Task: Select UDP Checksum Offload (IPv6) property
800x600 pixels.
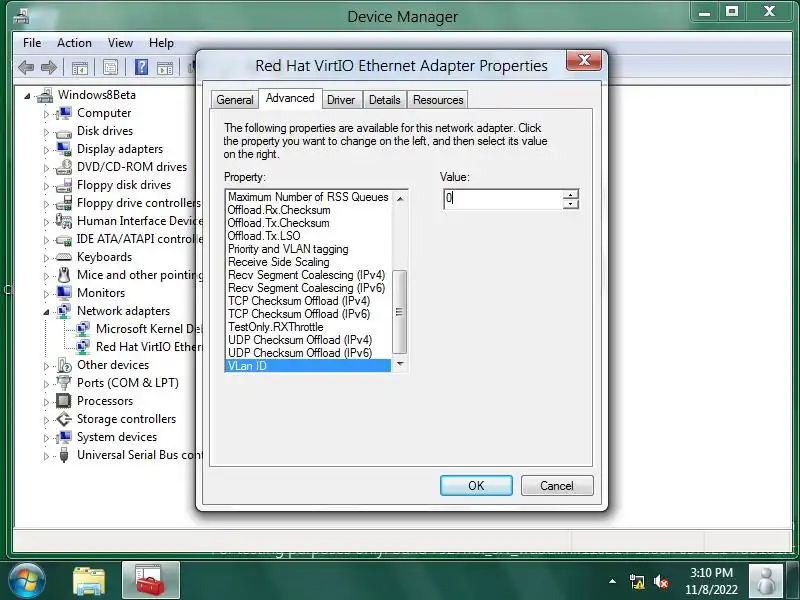Action: pos(308,353)
